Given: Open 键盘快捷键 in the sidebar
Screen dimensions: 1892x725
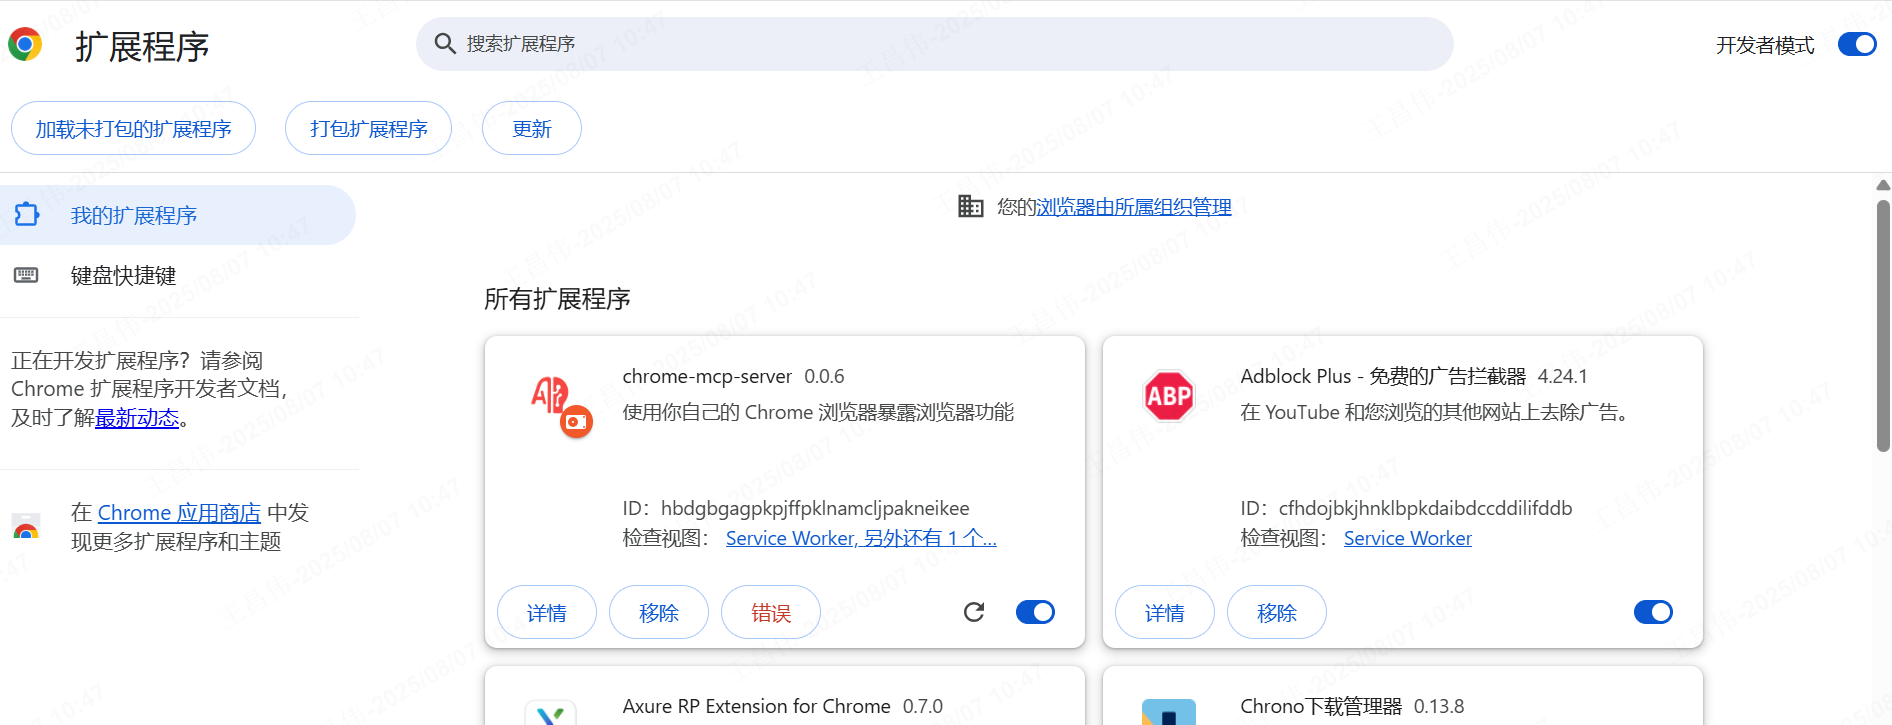Looking at the screenshot, I should pyautogui.click(x=178, y=275).
